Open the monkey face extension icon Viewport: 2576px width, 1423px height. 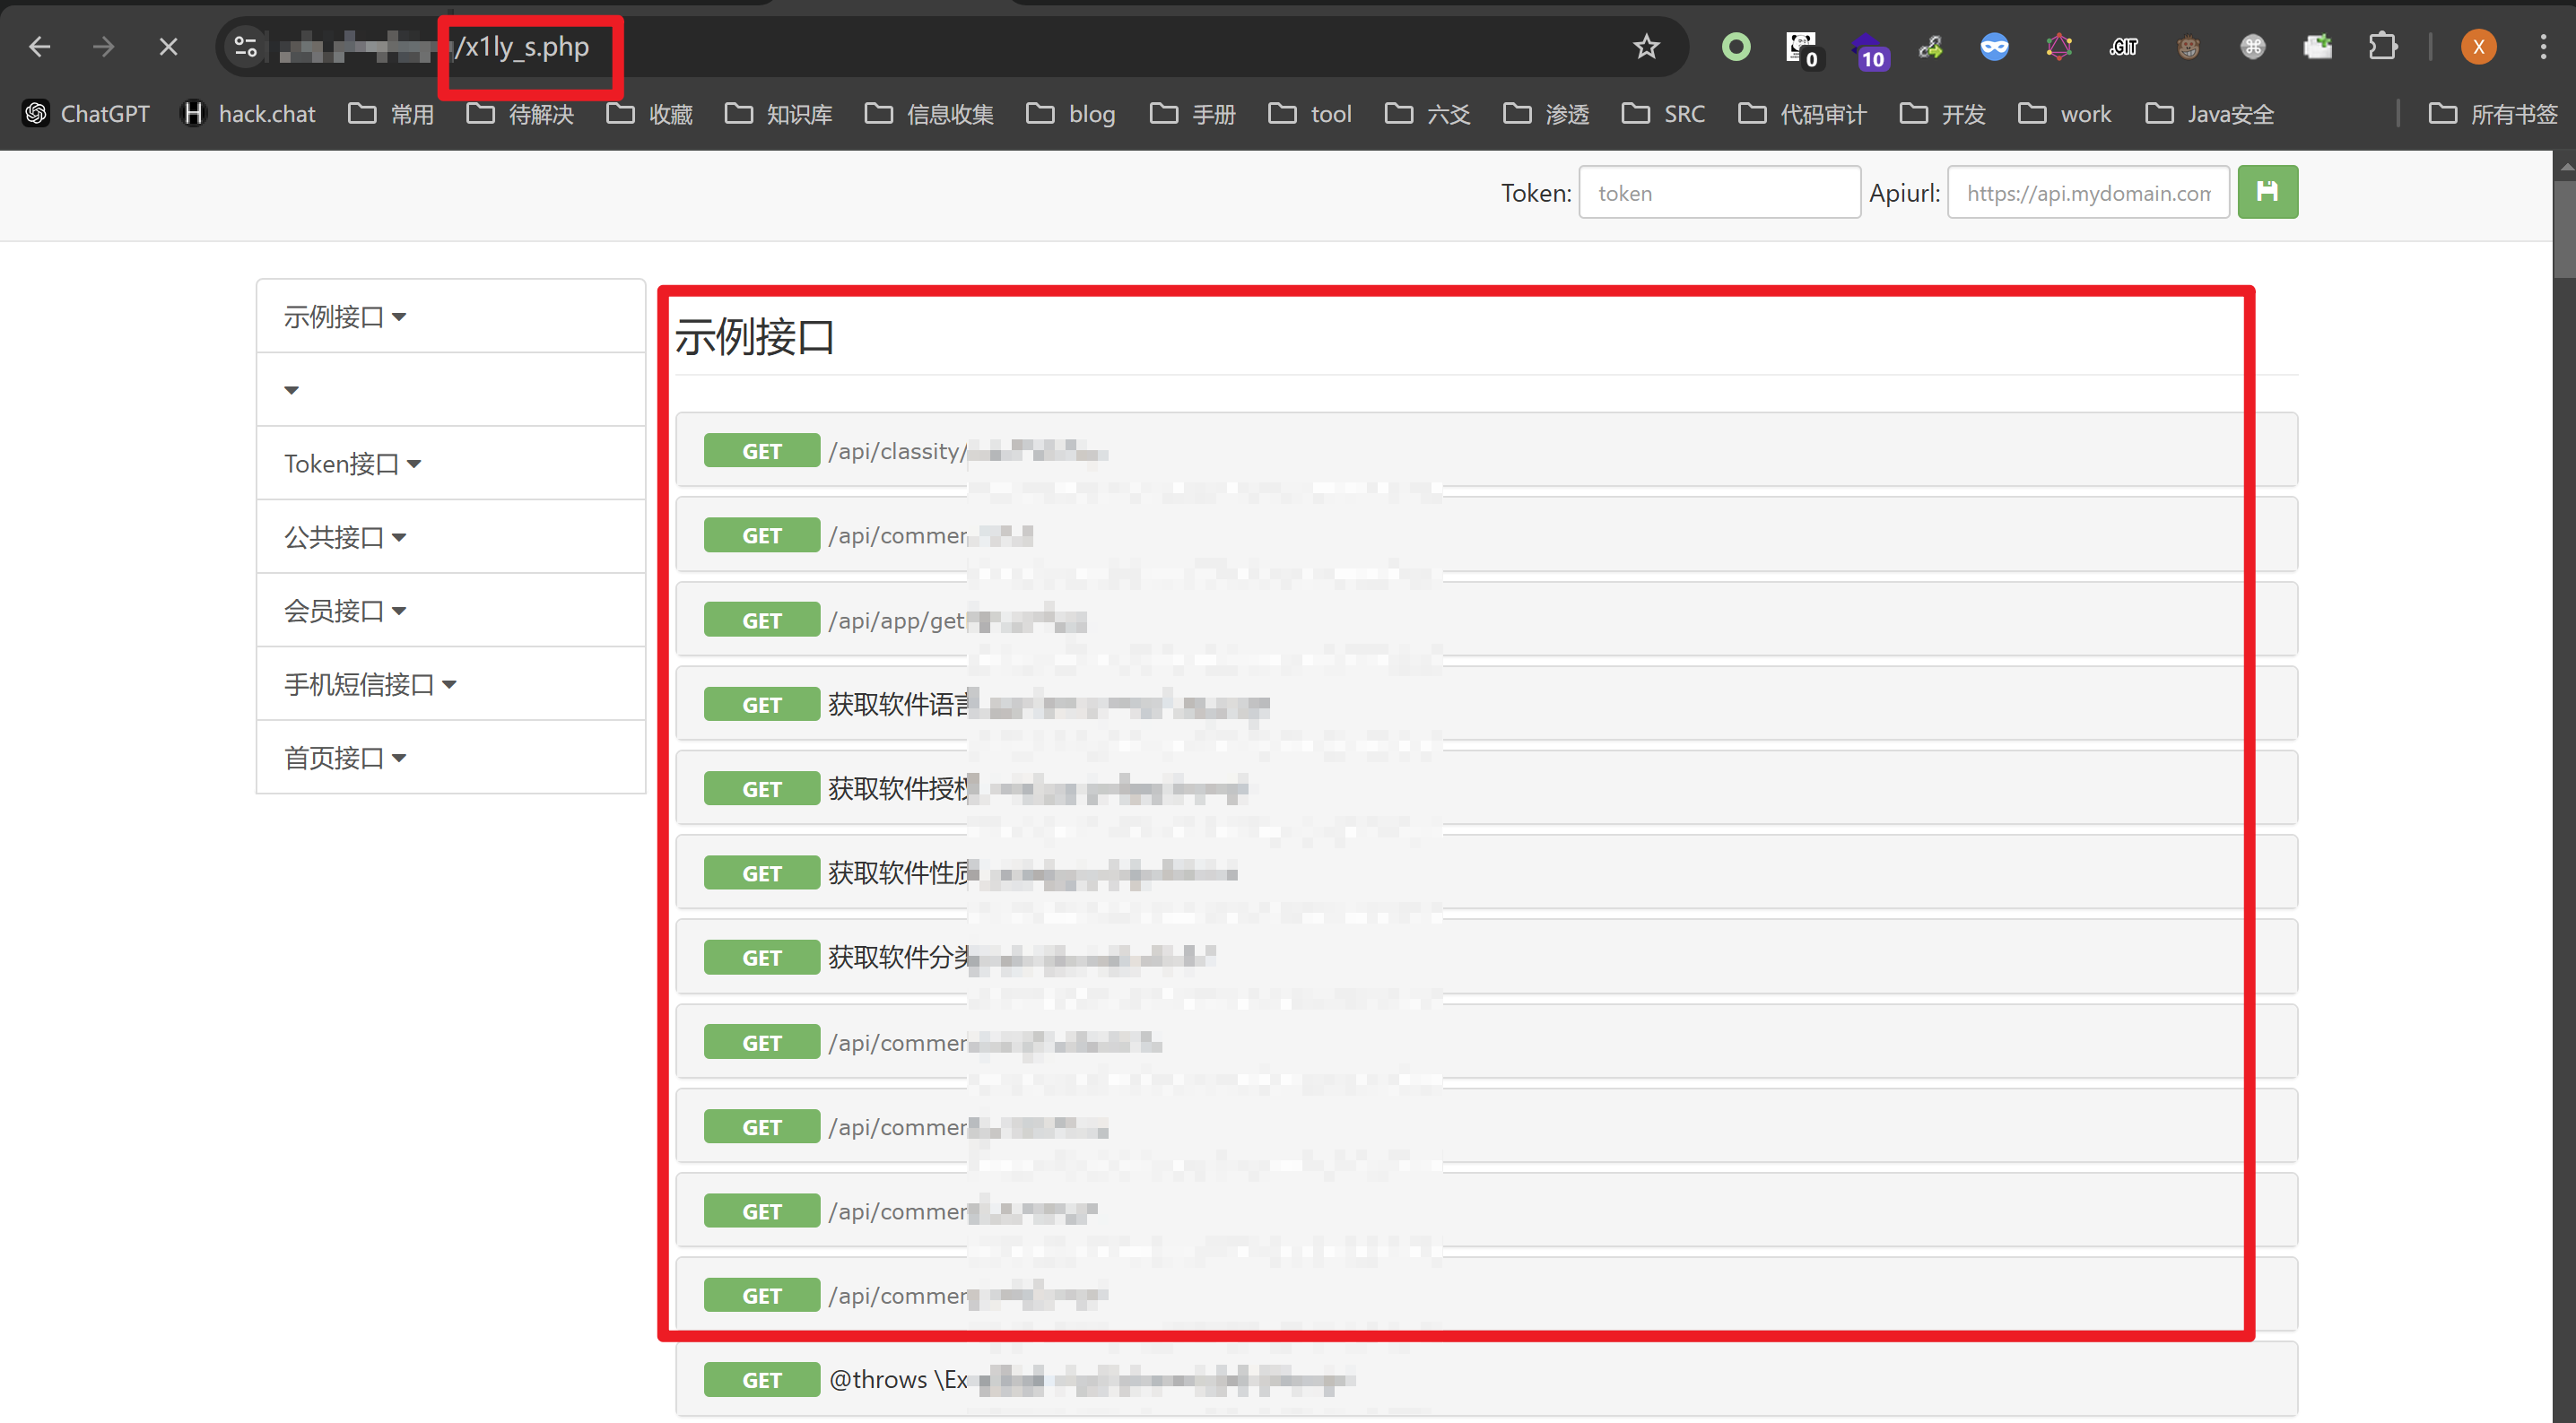click(2188, 47)
